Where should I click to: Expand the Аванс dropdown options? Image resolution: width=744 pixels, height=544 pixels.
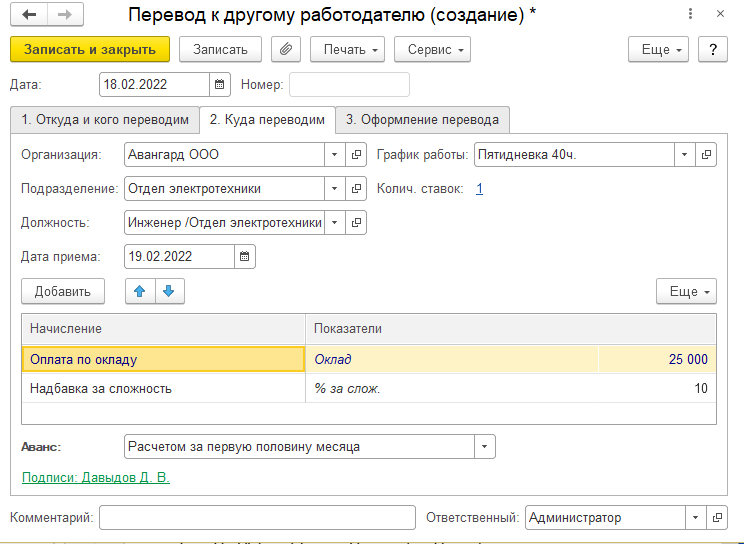[x=485, y=446]
